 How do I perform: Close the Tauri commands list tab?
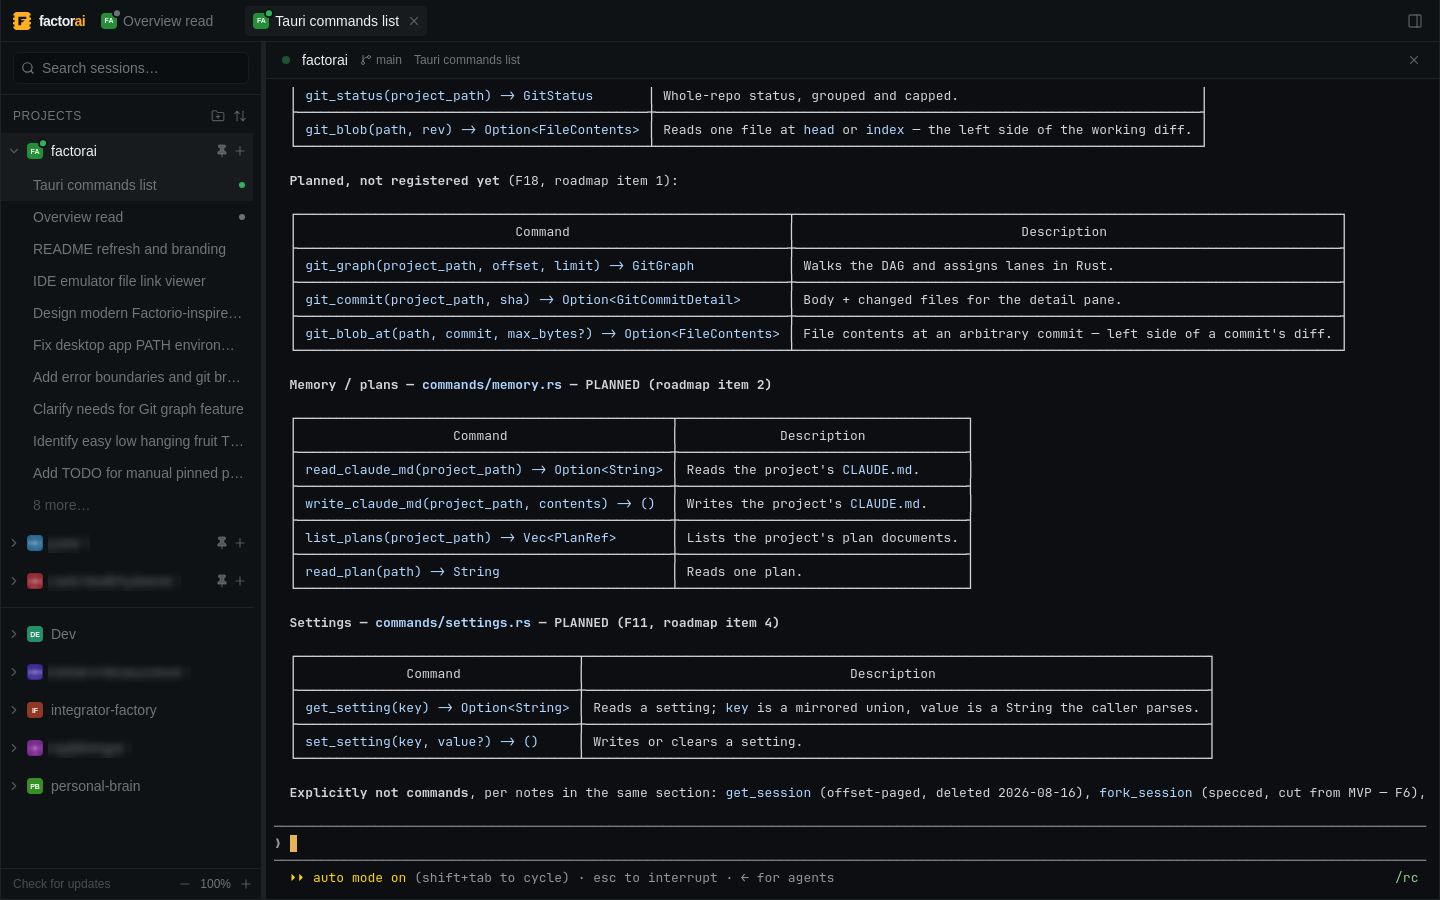click(x=414, y=21)
